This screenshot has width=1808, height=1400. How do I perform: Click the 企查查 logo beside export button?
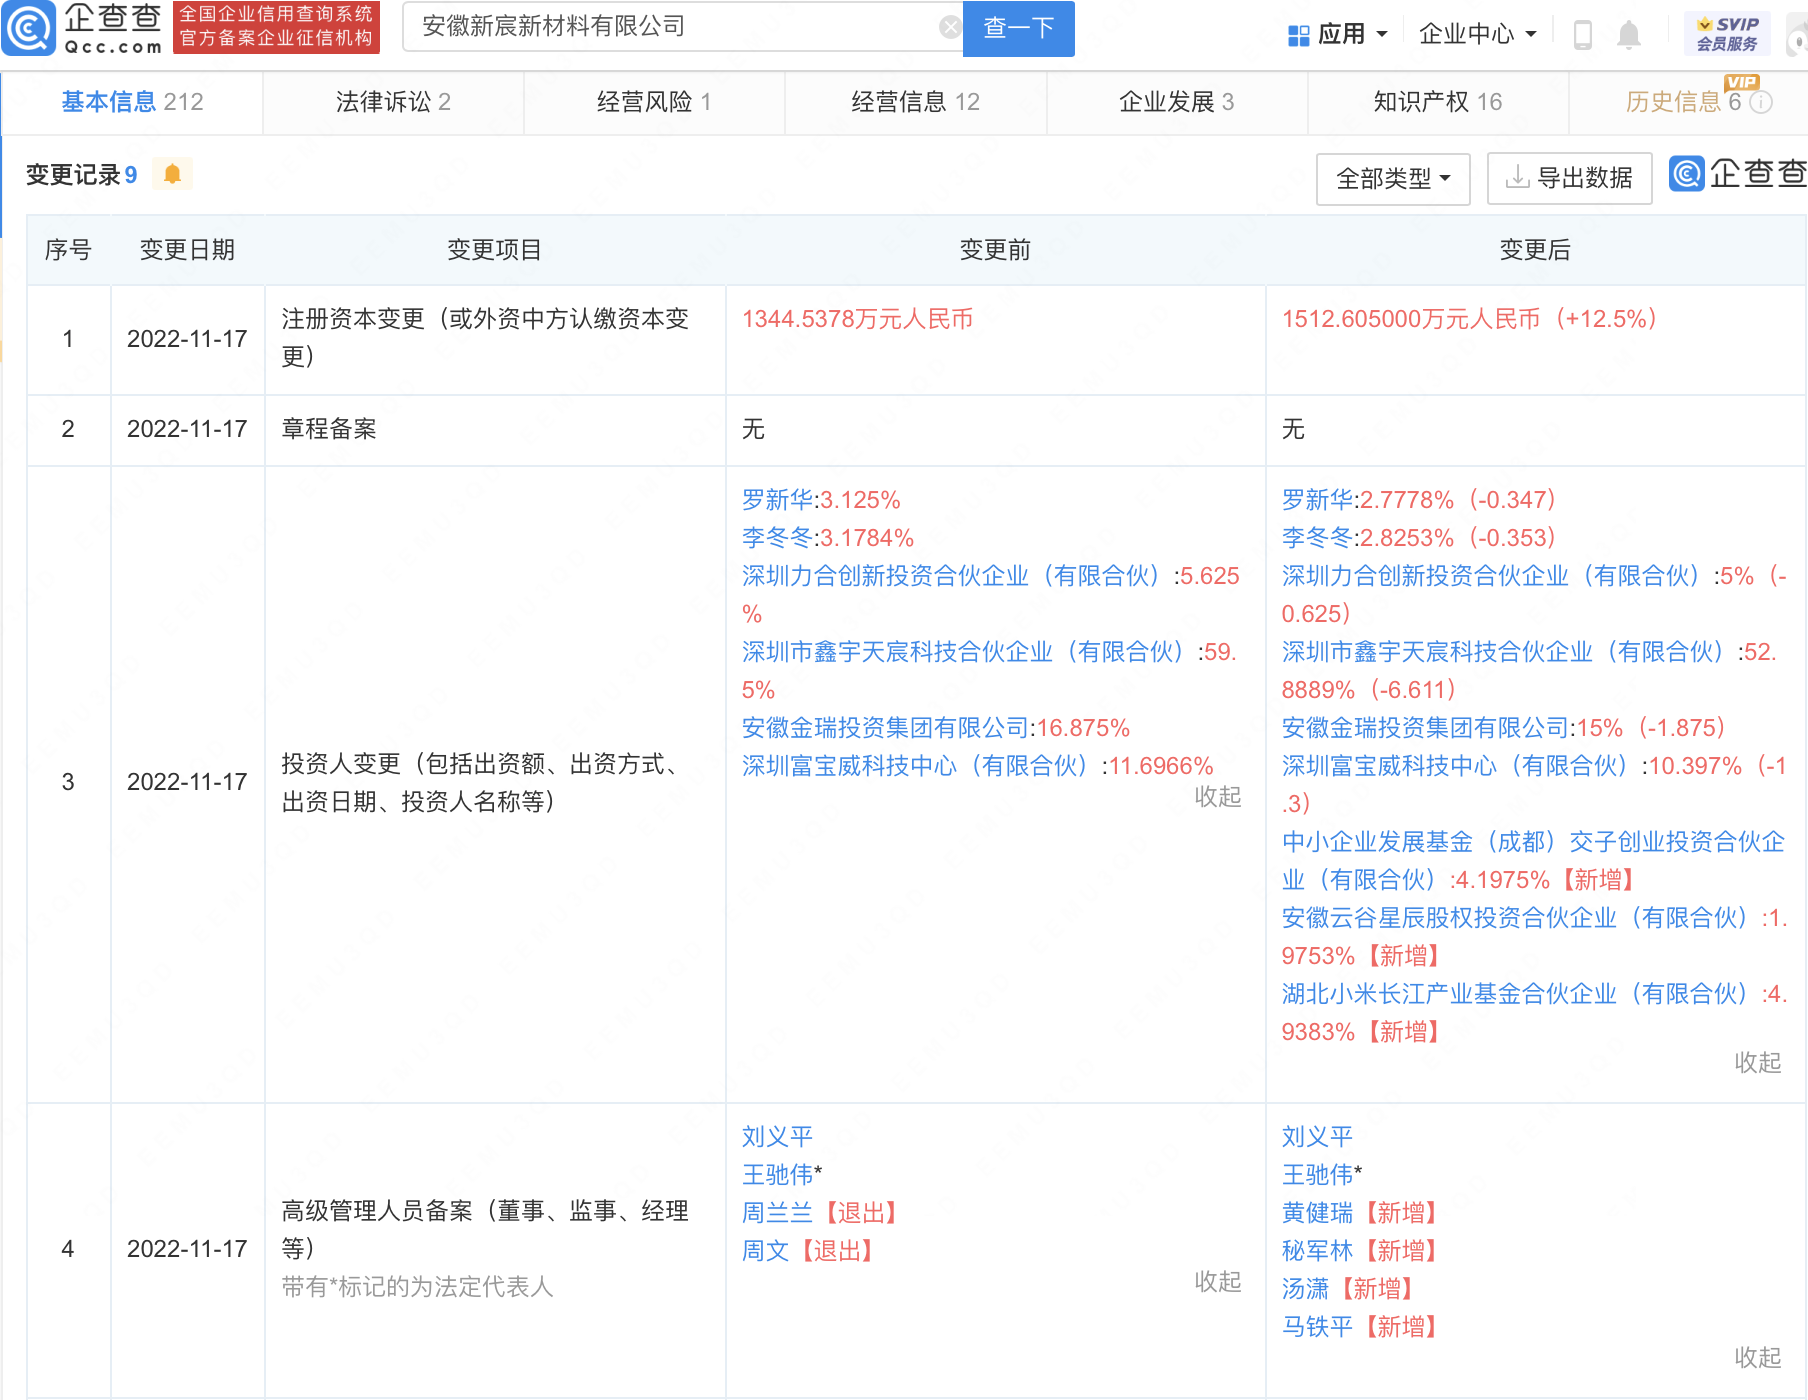point(1738,174)
